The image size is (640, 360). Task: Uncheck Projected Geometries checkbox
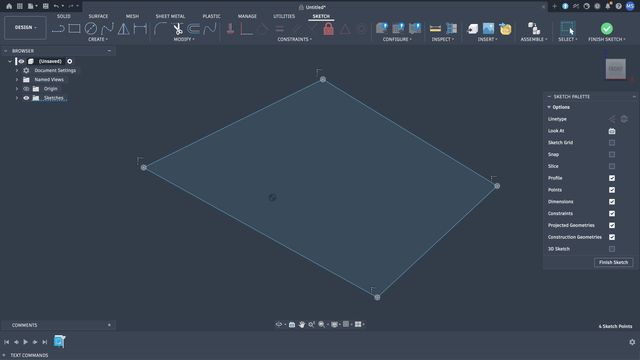[612, 225]
